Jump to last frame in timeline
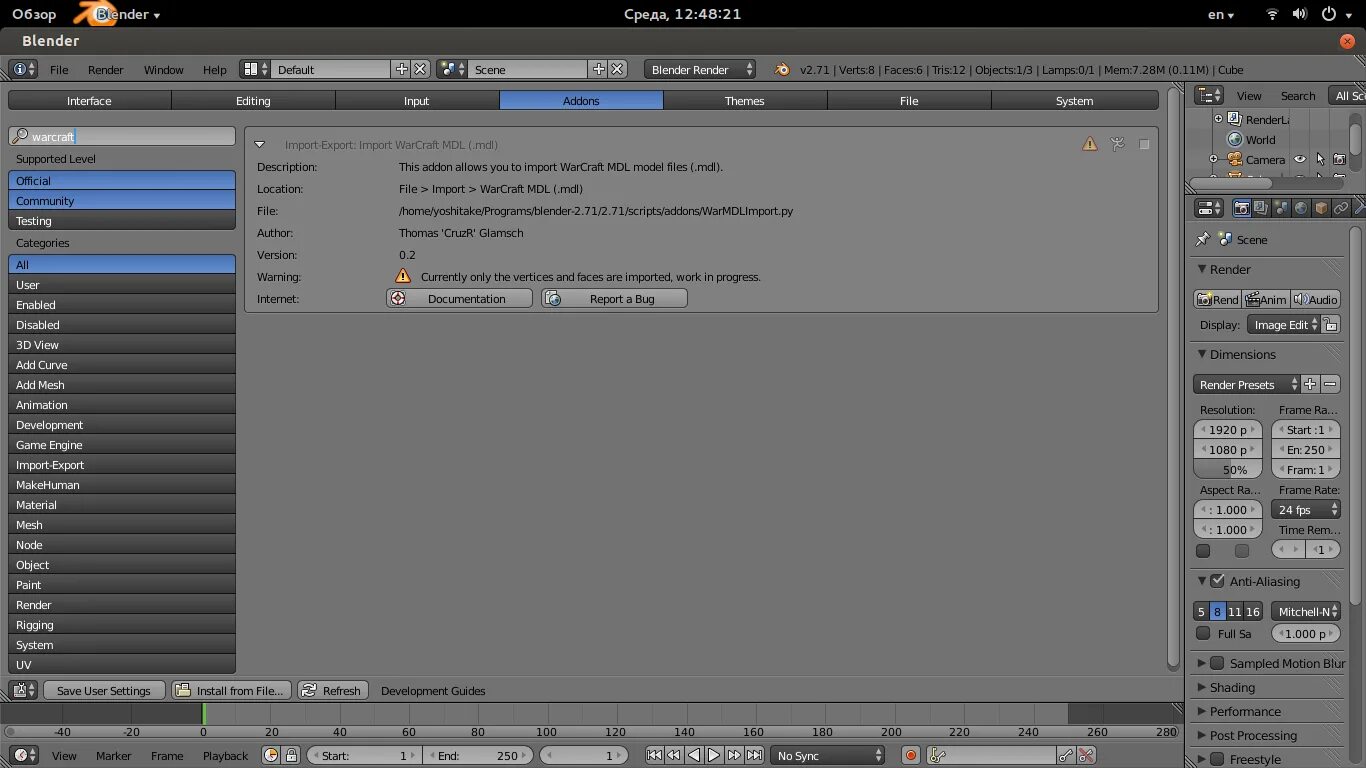The image size is (1366, 768). click(754, 755)
